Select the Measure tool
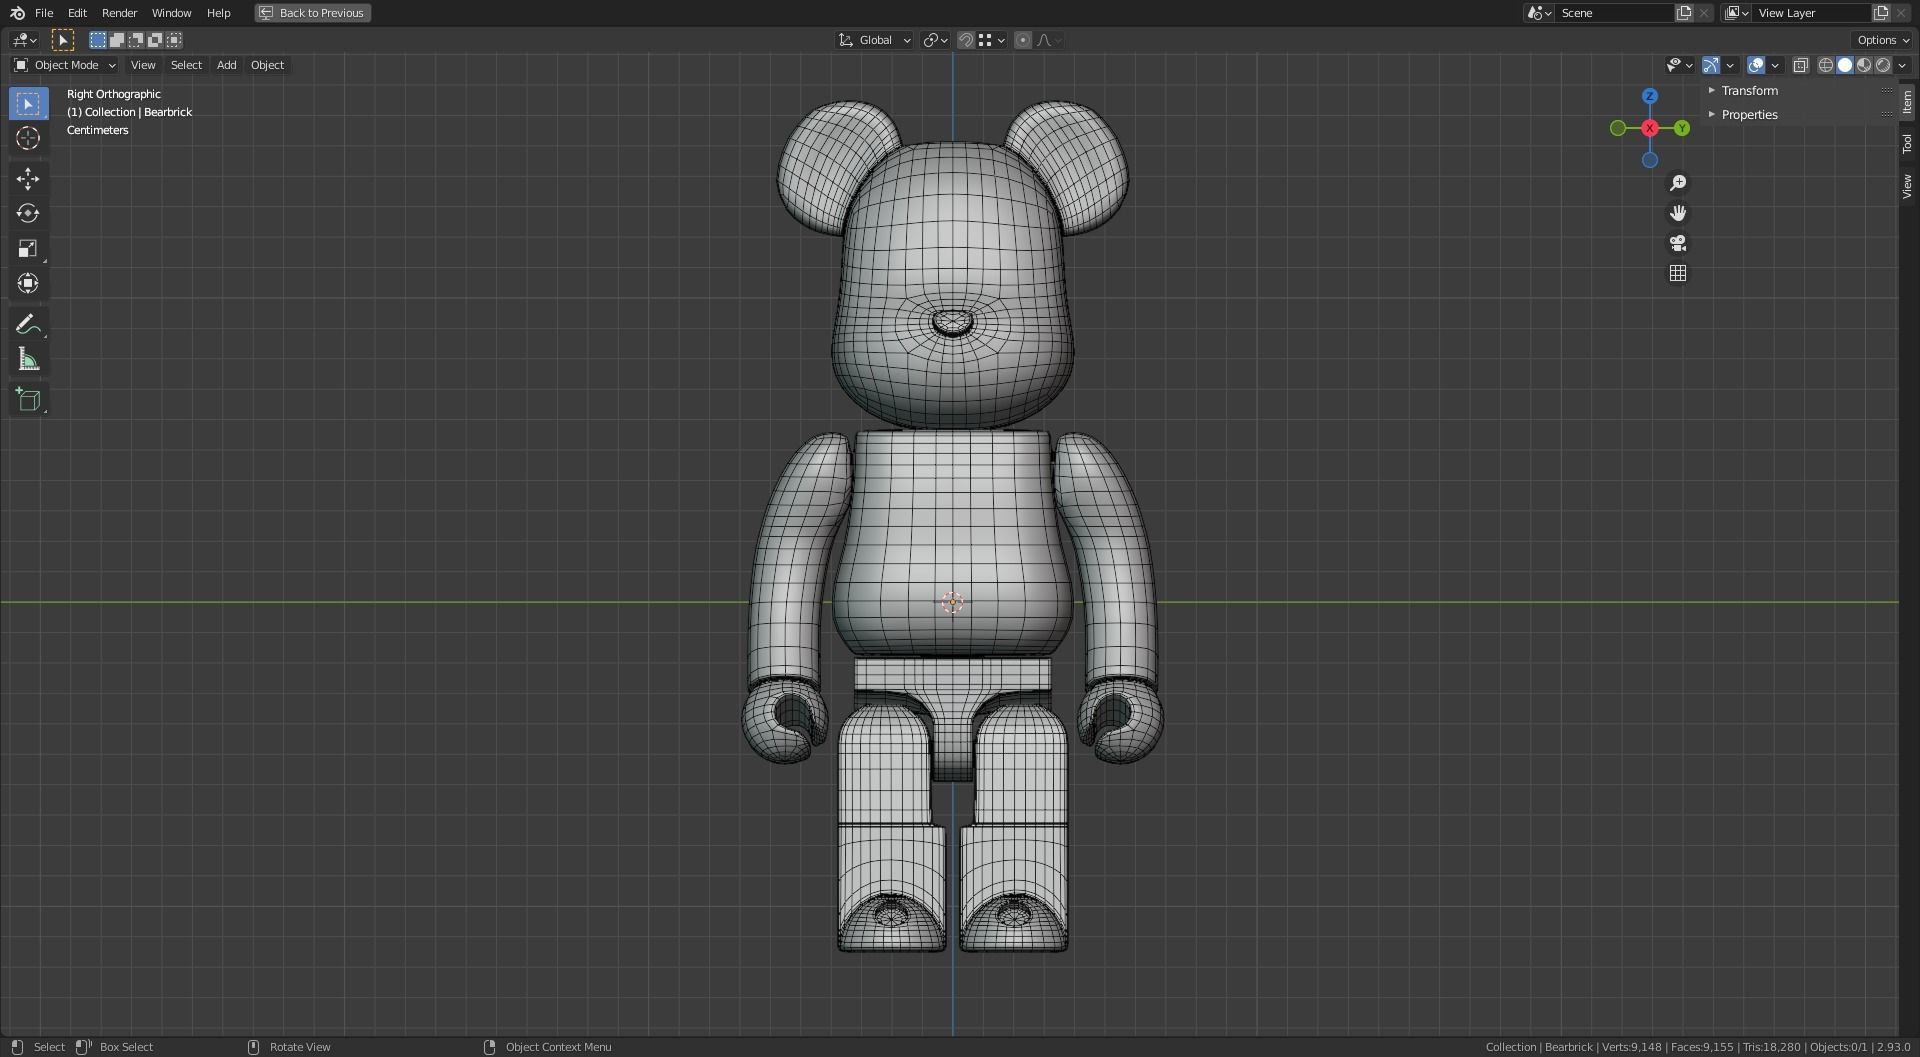 point(28,358)
